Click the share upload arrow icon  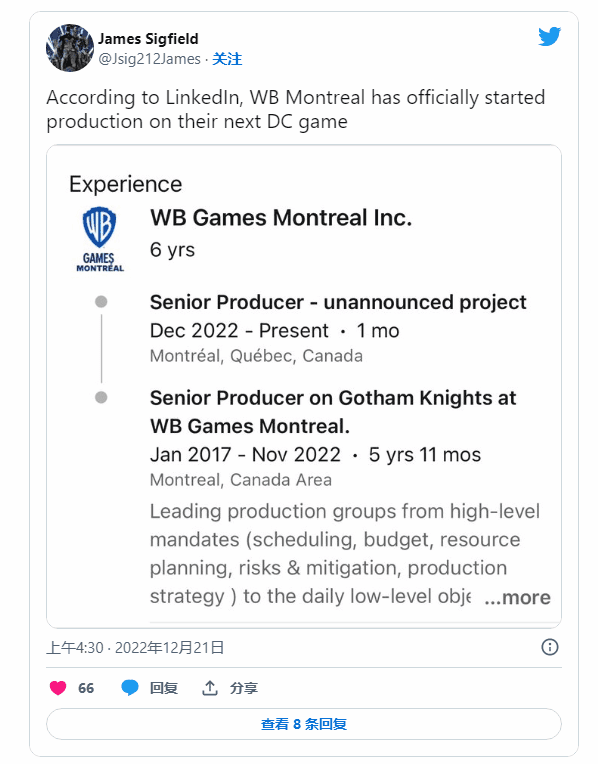(210, 688)
